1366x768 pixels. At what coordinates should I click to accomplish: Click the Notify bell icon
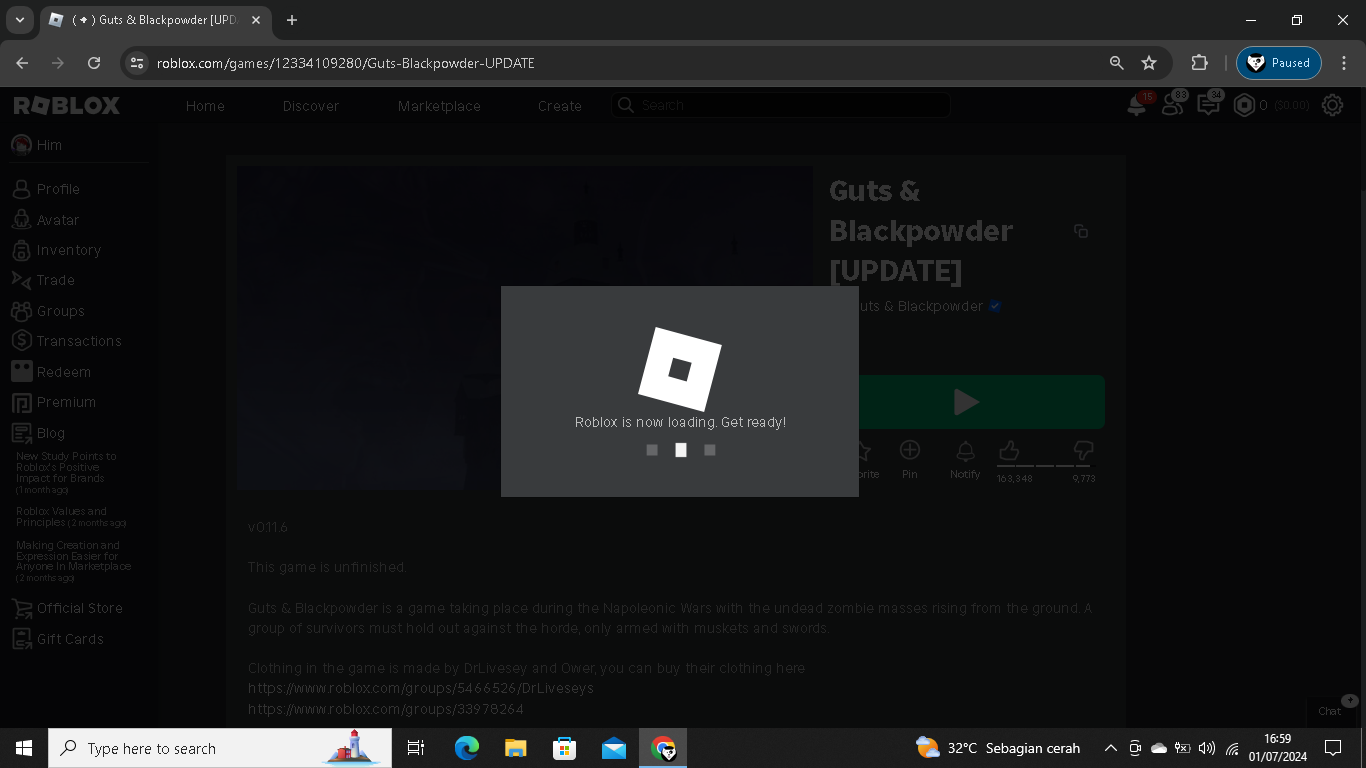965,451
